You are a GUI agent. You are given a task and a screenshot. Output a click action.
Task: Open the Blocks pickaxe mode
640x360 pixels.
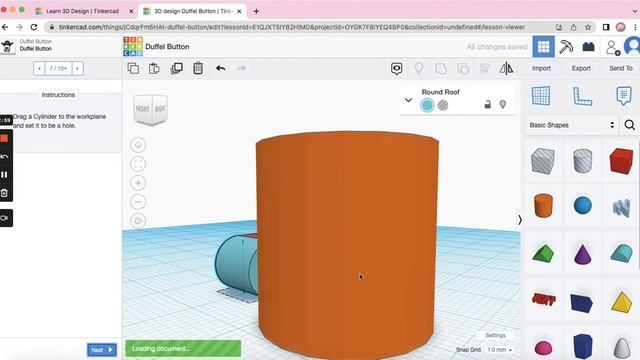coord(566,47)
